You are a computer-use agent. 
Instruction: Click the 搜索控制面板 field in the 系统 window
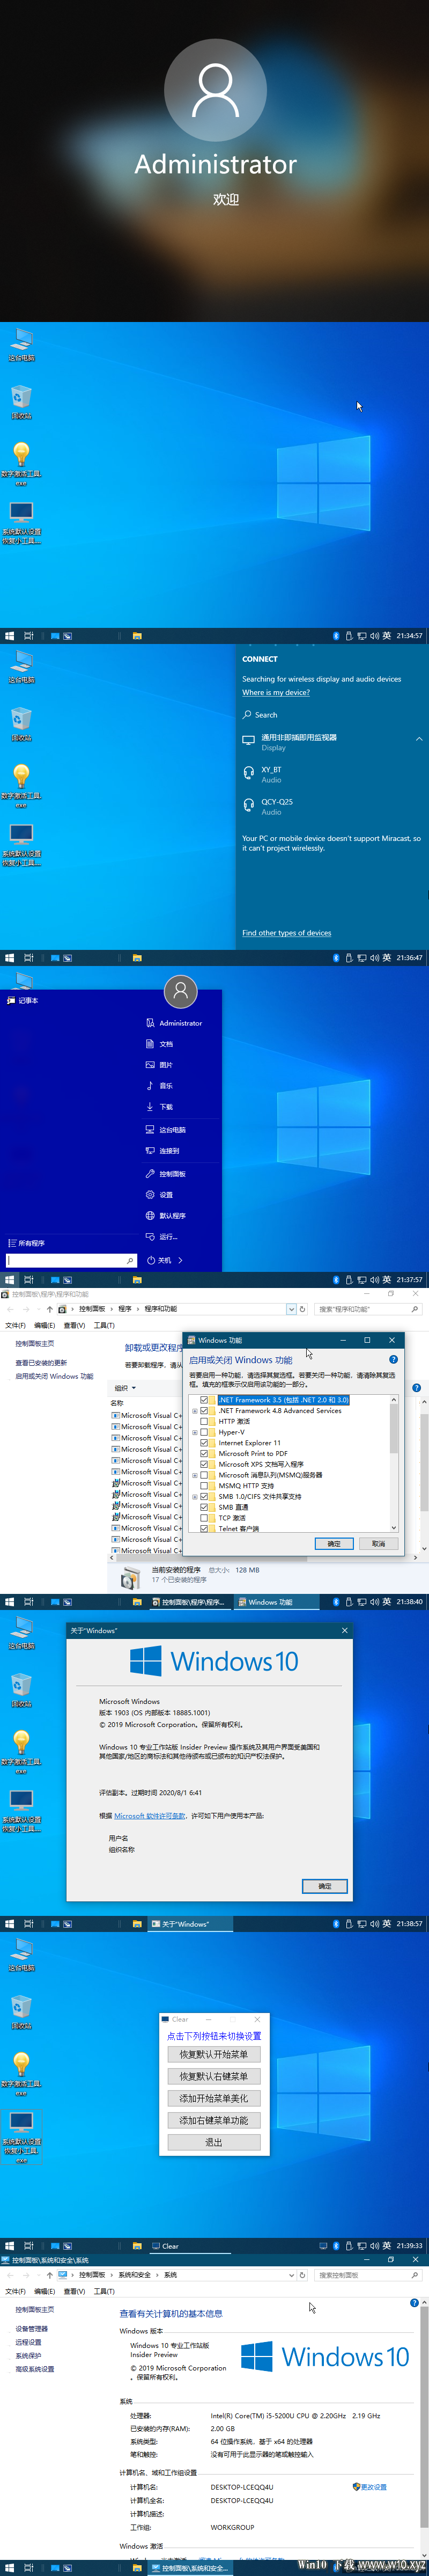[x=368, y=2275]
